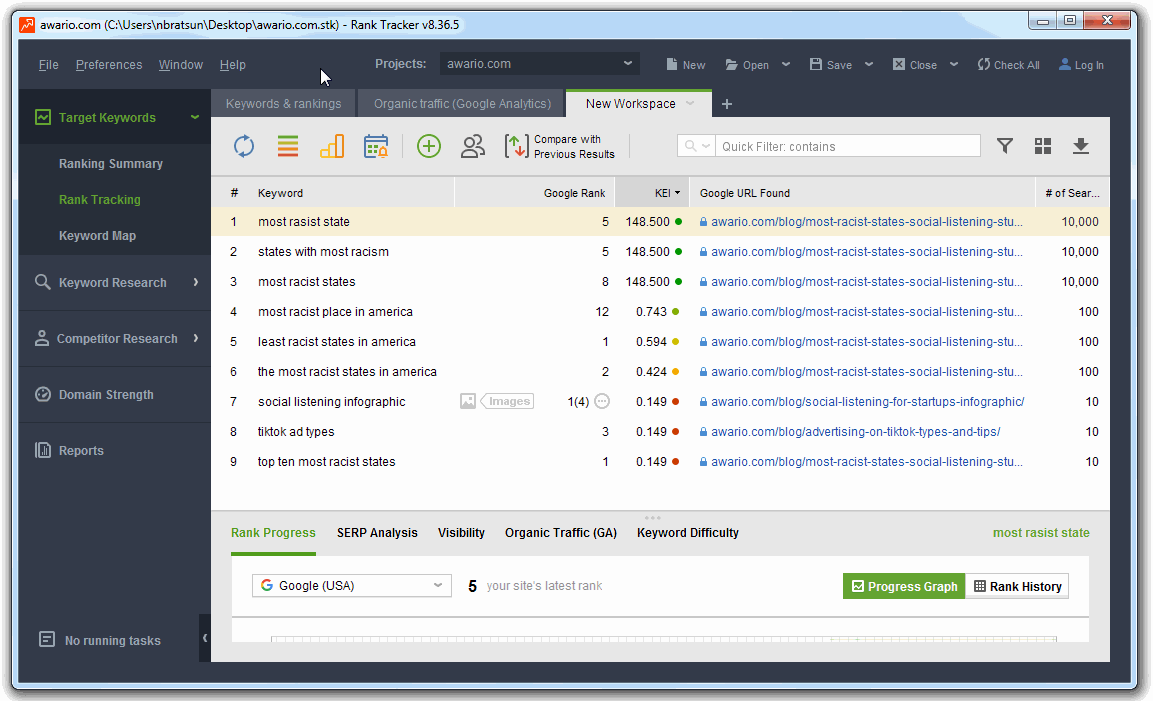Viewport: 1153px width, 701px height.
Task: Open the Help menu
Action: [232, 65]
